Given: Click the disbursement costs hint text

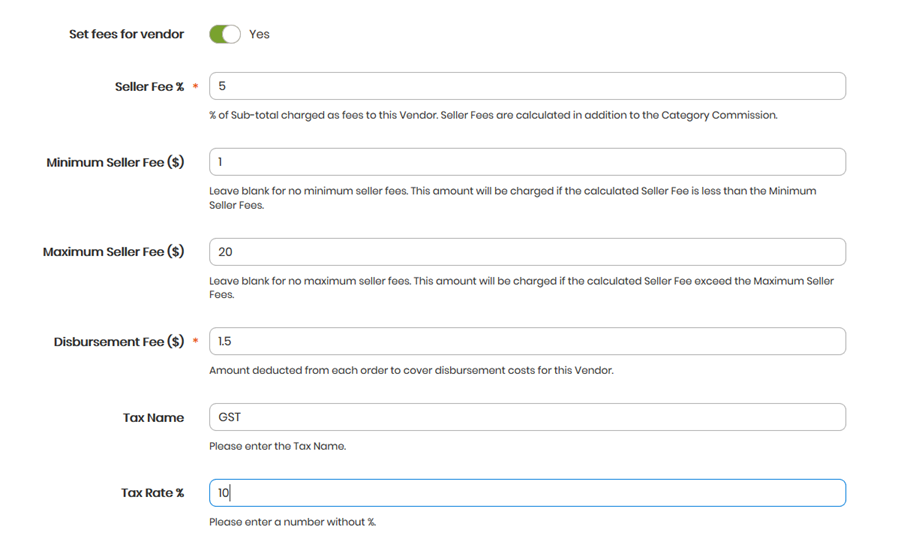Looking at the screenshot, I should pos(411,370).
